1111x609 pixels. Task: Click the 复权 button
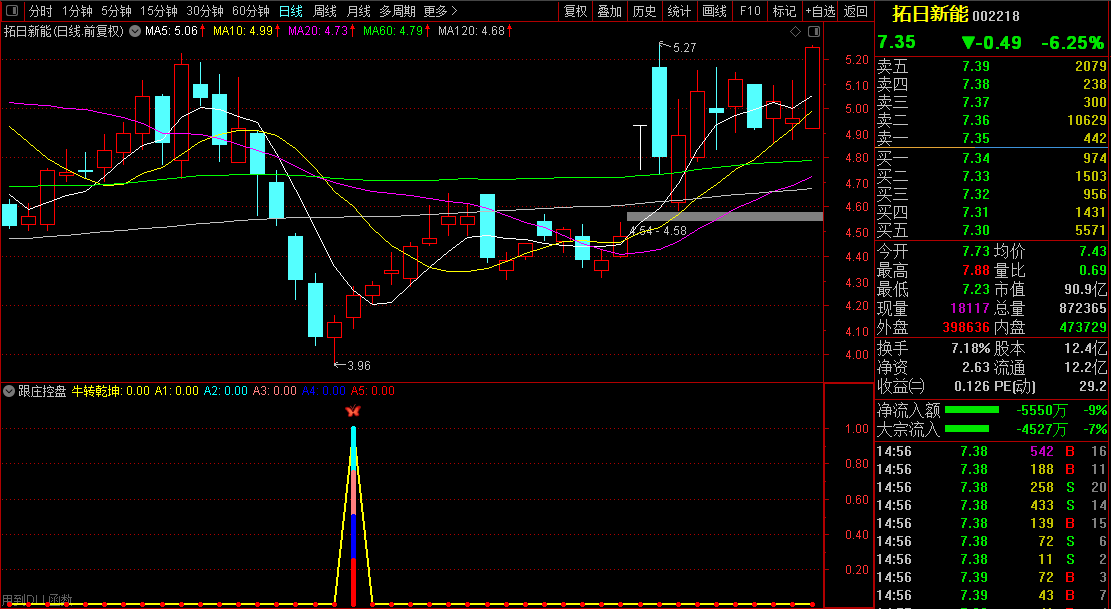[575, 11]
